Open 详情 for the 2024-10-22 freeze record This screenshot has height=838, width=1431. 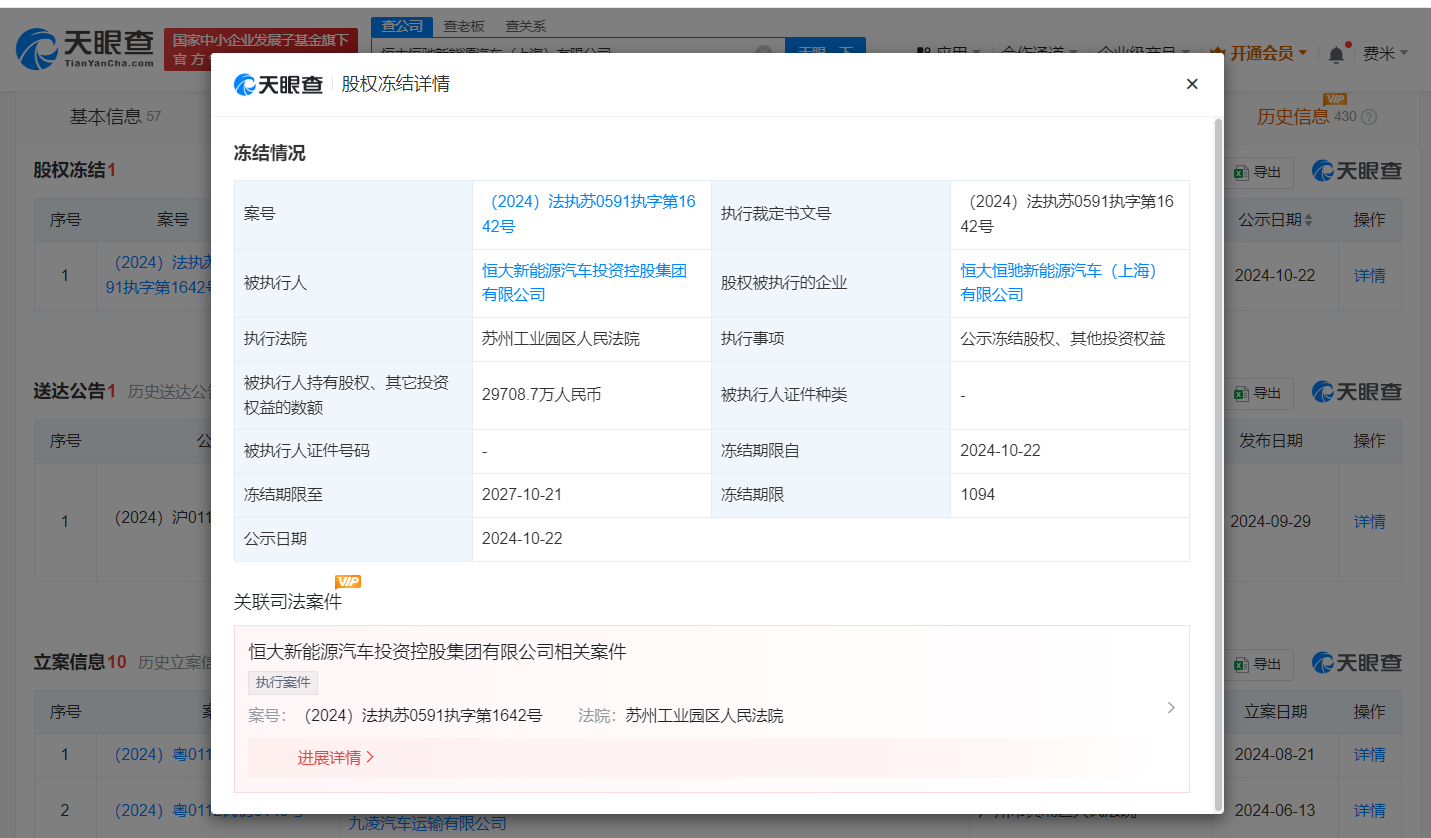tap(1370, 275)
